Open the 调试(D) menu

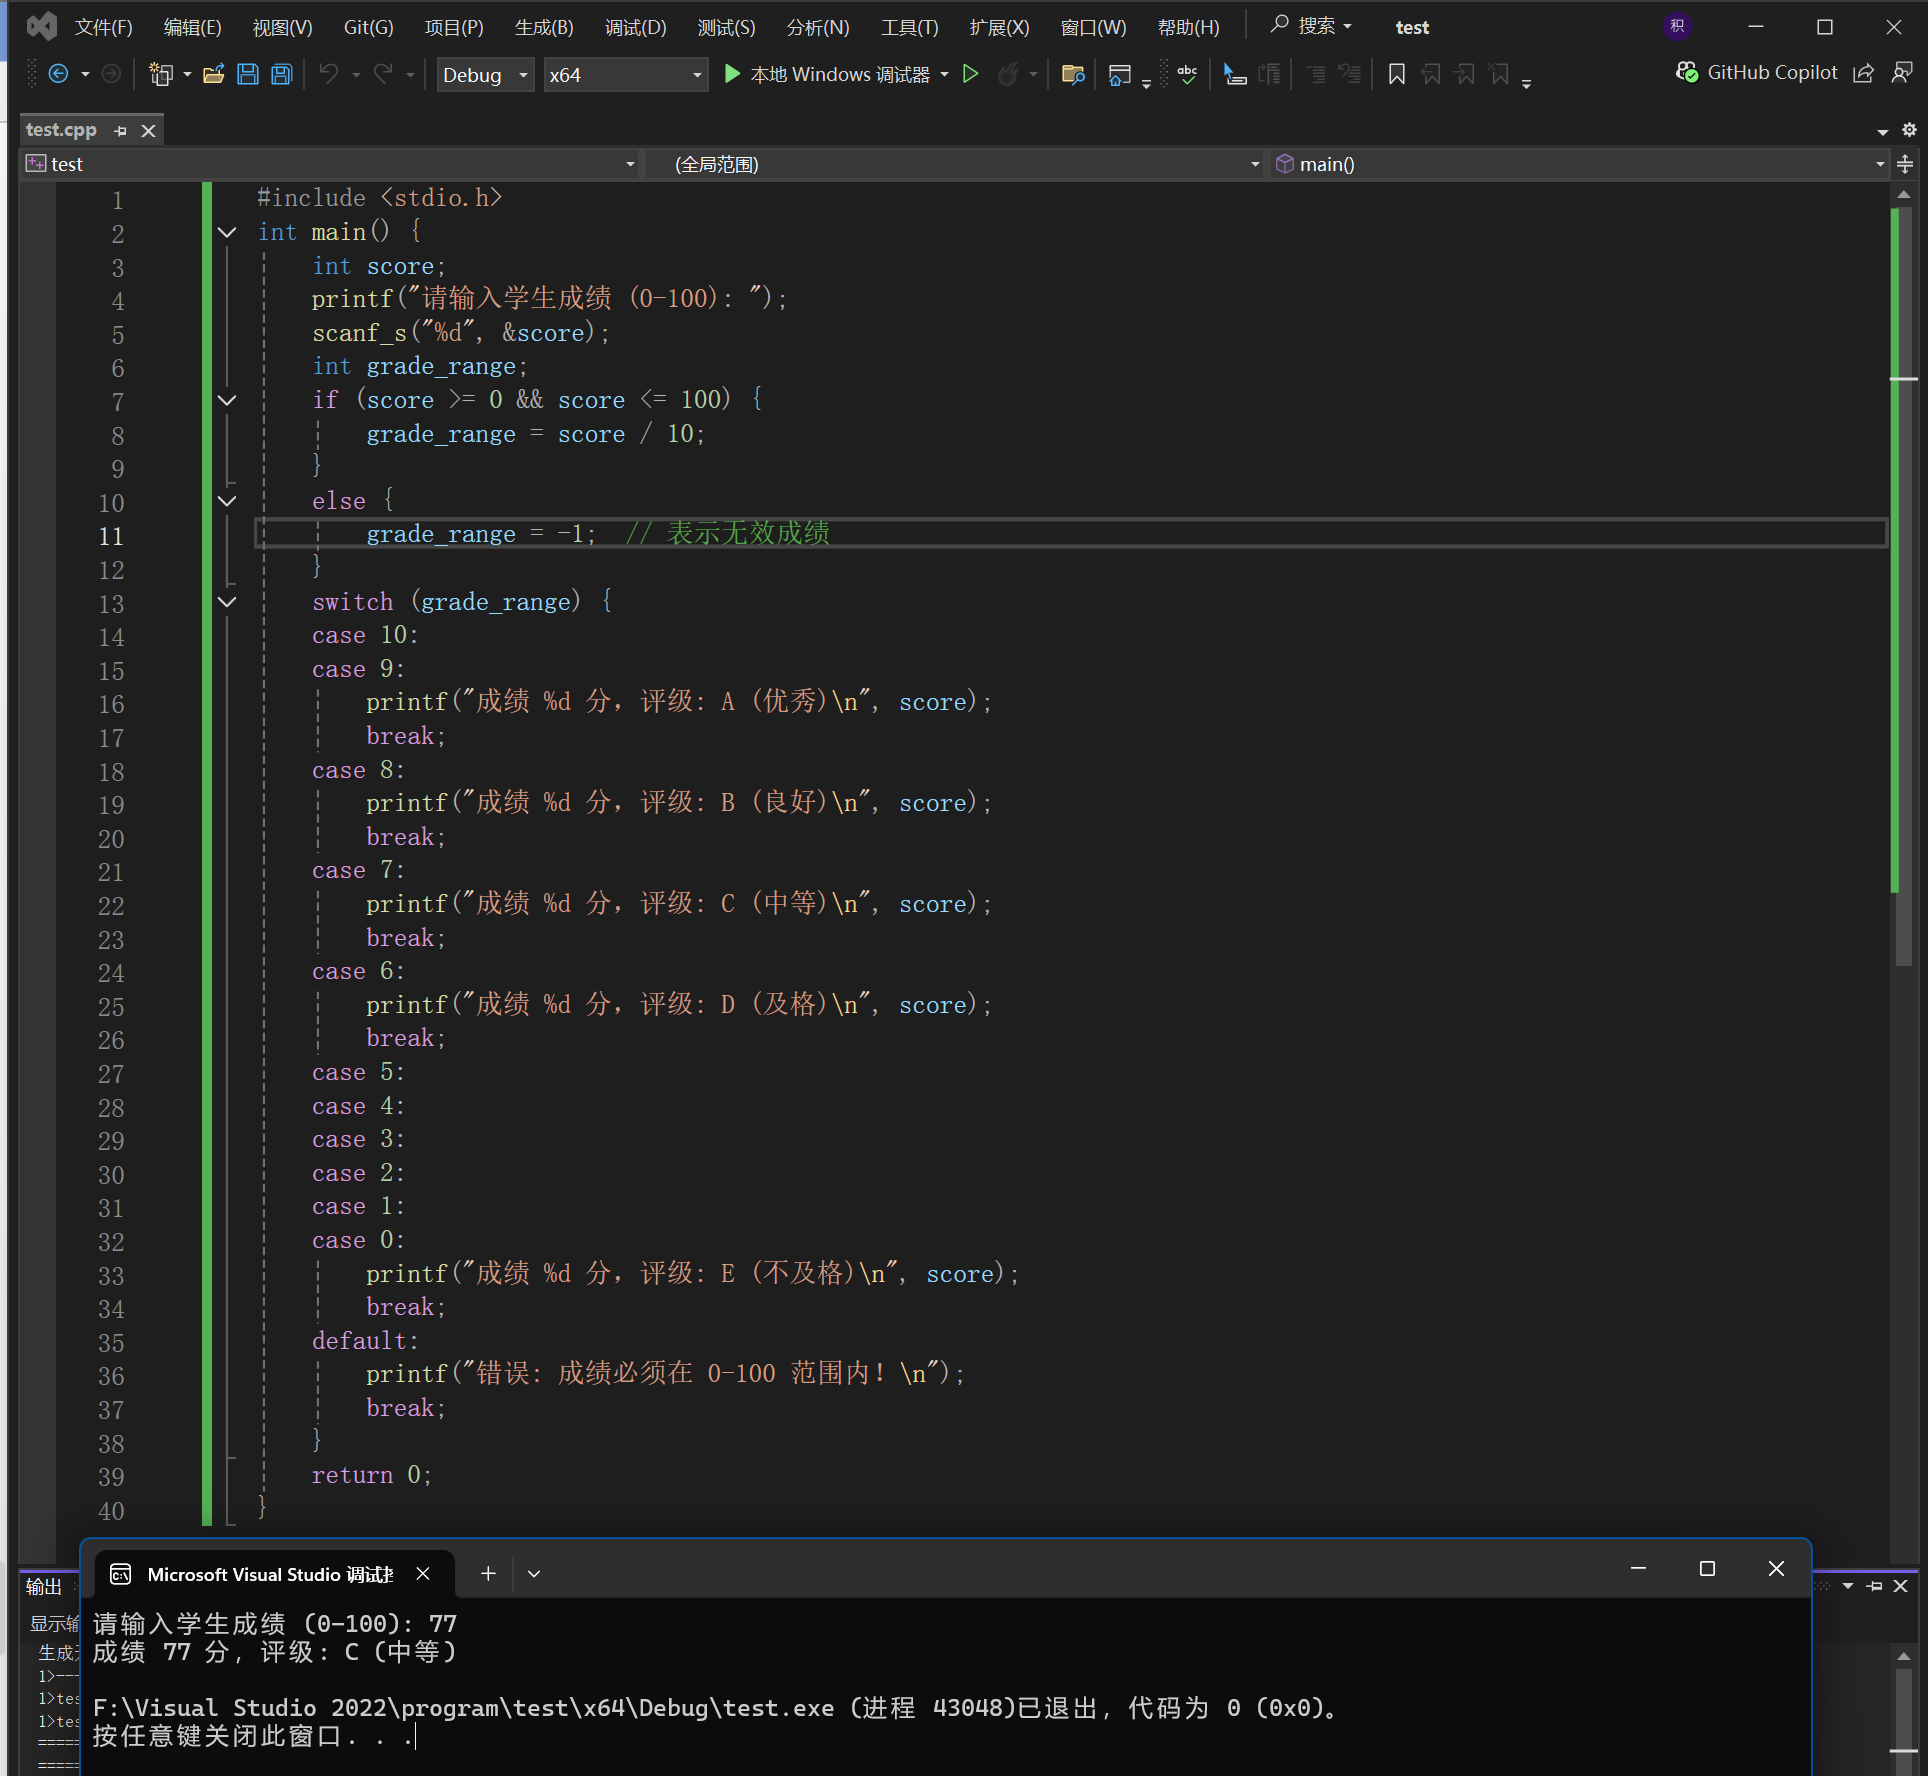click(635, 27)
